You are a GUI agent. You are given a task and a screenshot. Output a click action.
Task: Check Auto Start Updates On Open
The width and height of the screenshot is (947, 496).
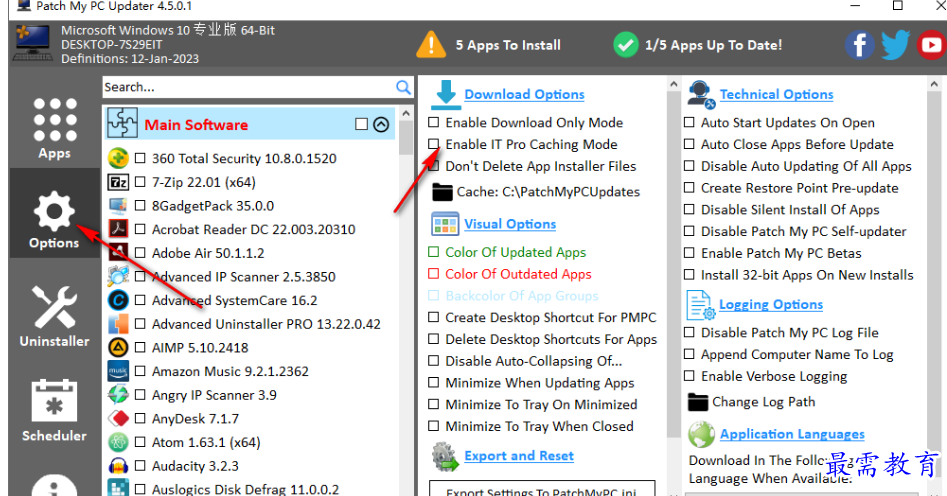pyautogui.click(x=689, y=123)
